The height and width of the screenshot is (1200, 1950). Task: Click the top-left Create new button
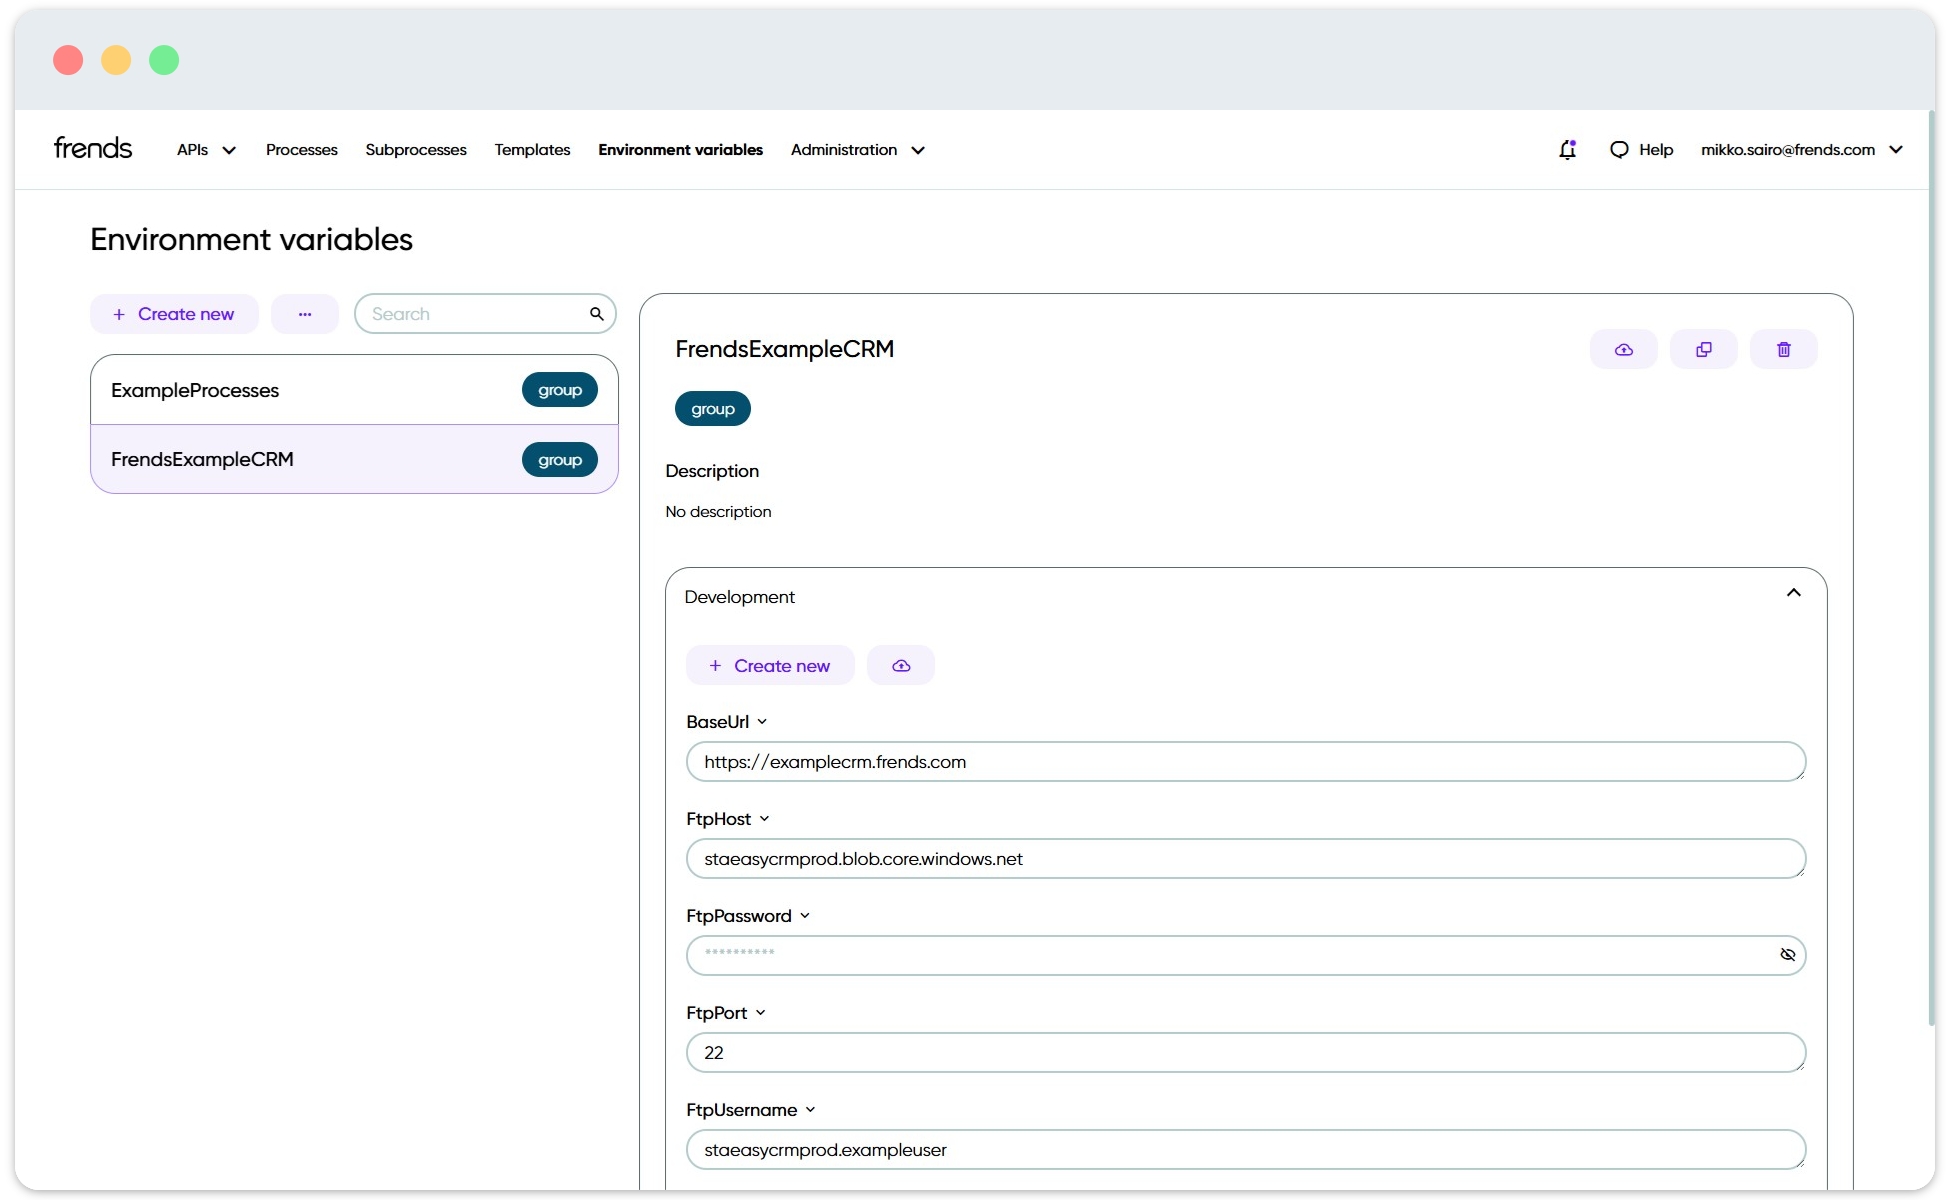point(174,314)
